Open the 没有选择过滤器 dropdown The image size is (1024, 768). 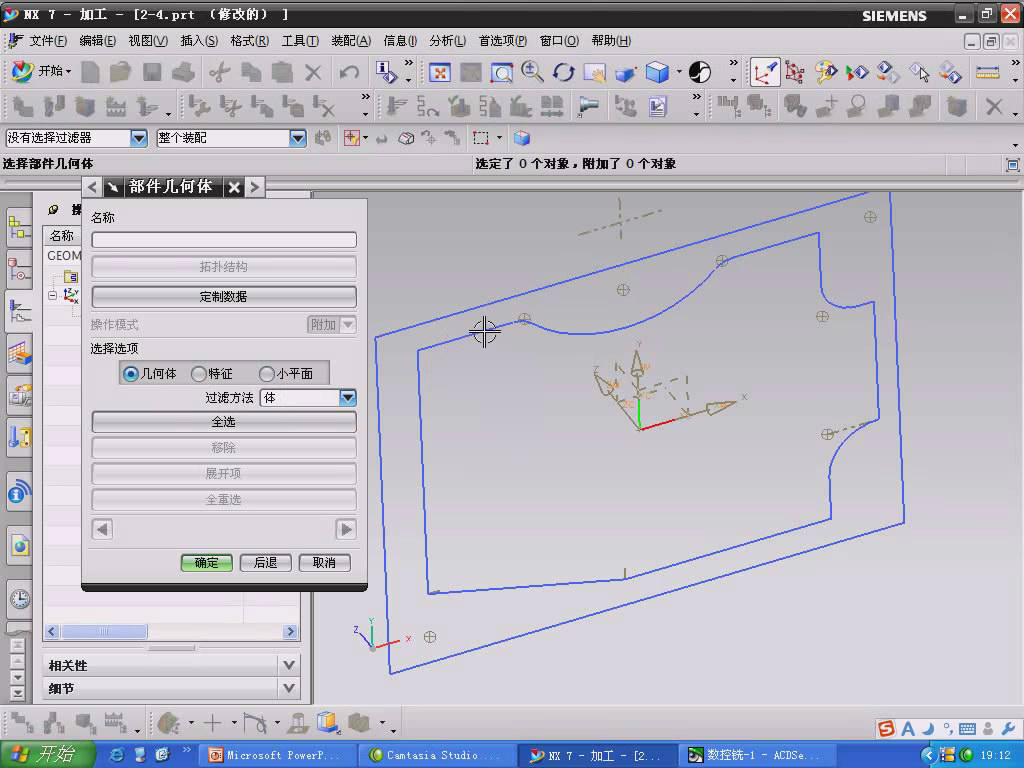click(138, 138)
